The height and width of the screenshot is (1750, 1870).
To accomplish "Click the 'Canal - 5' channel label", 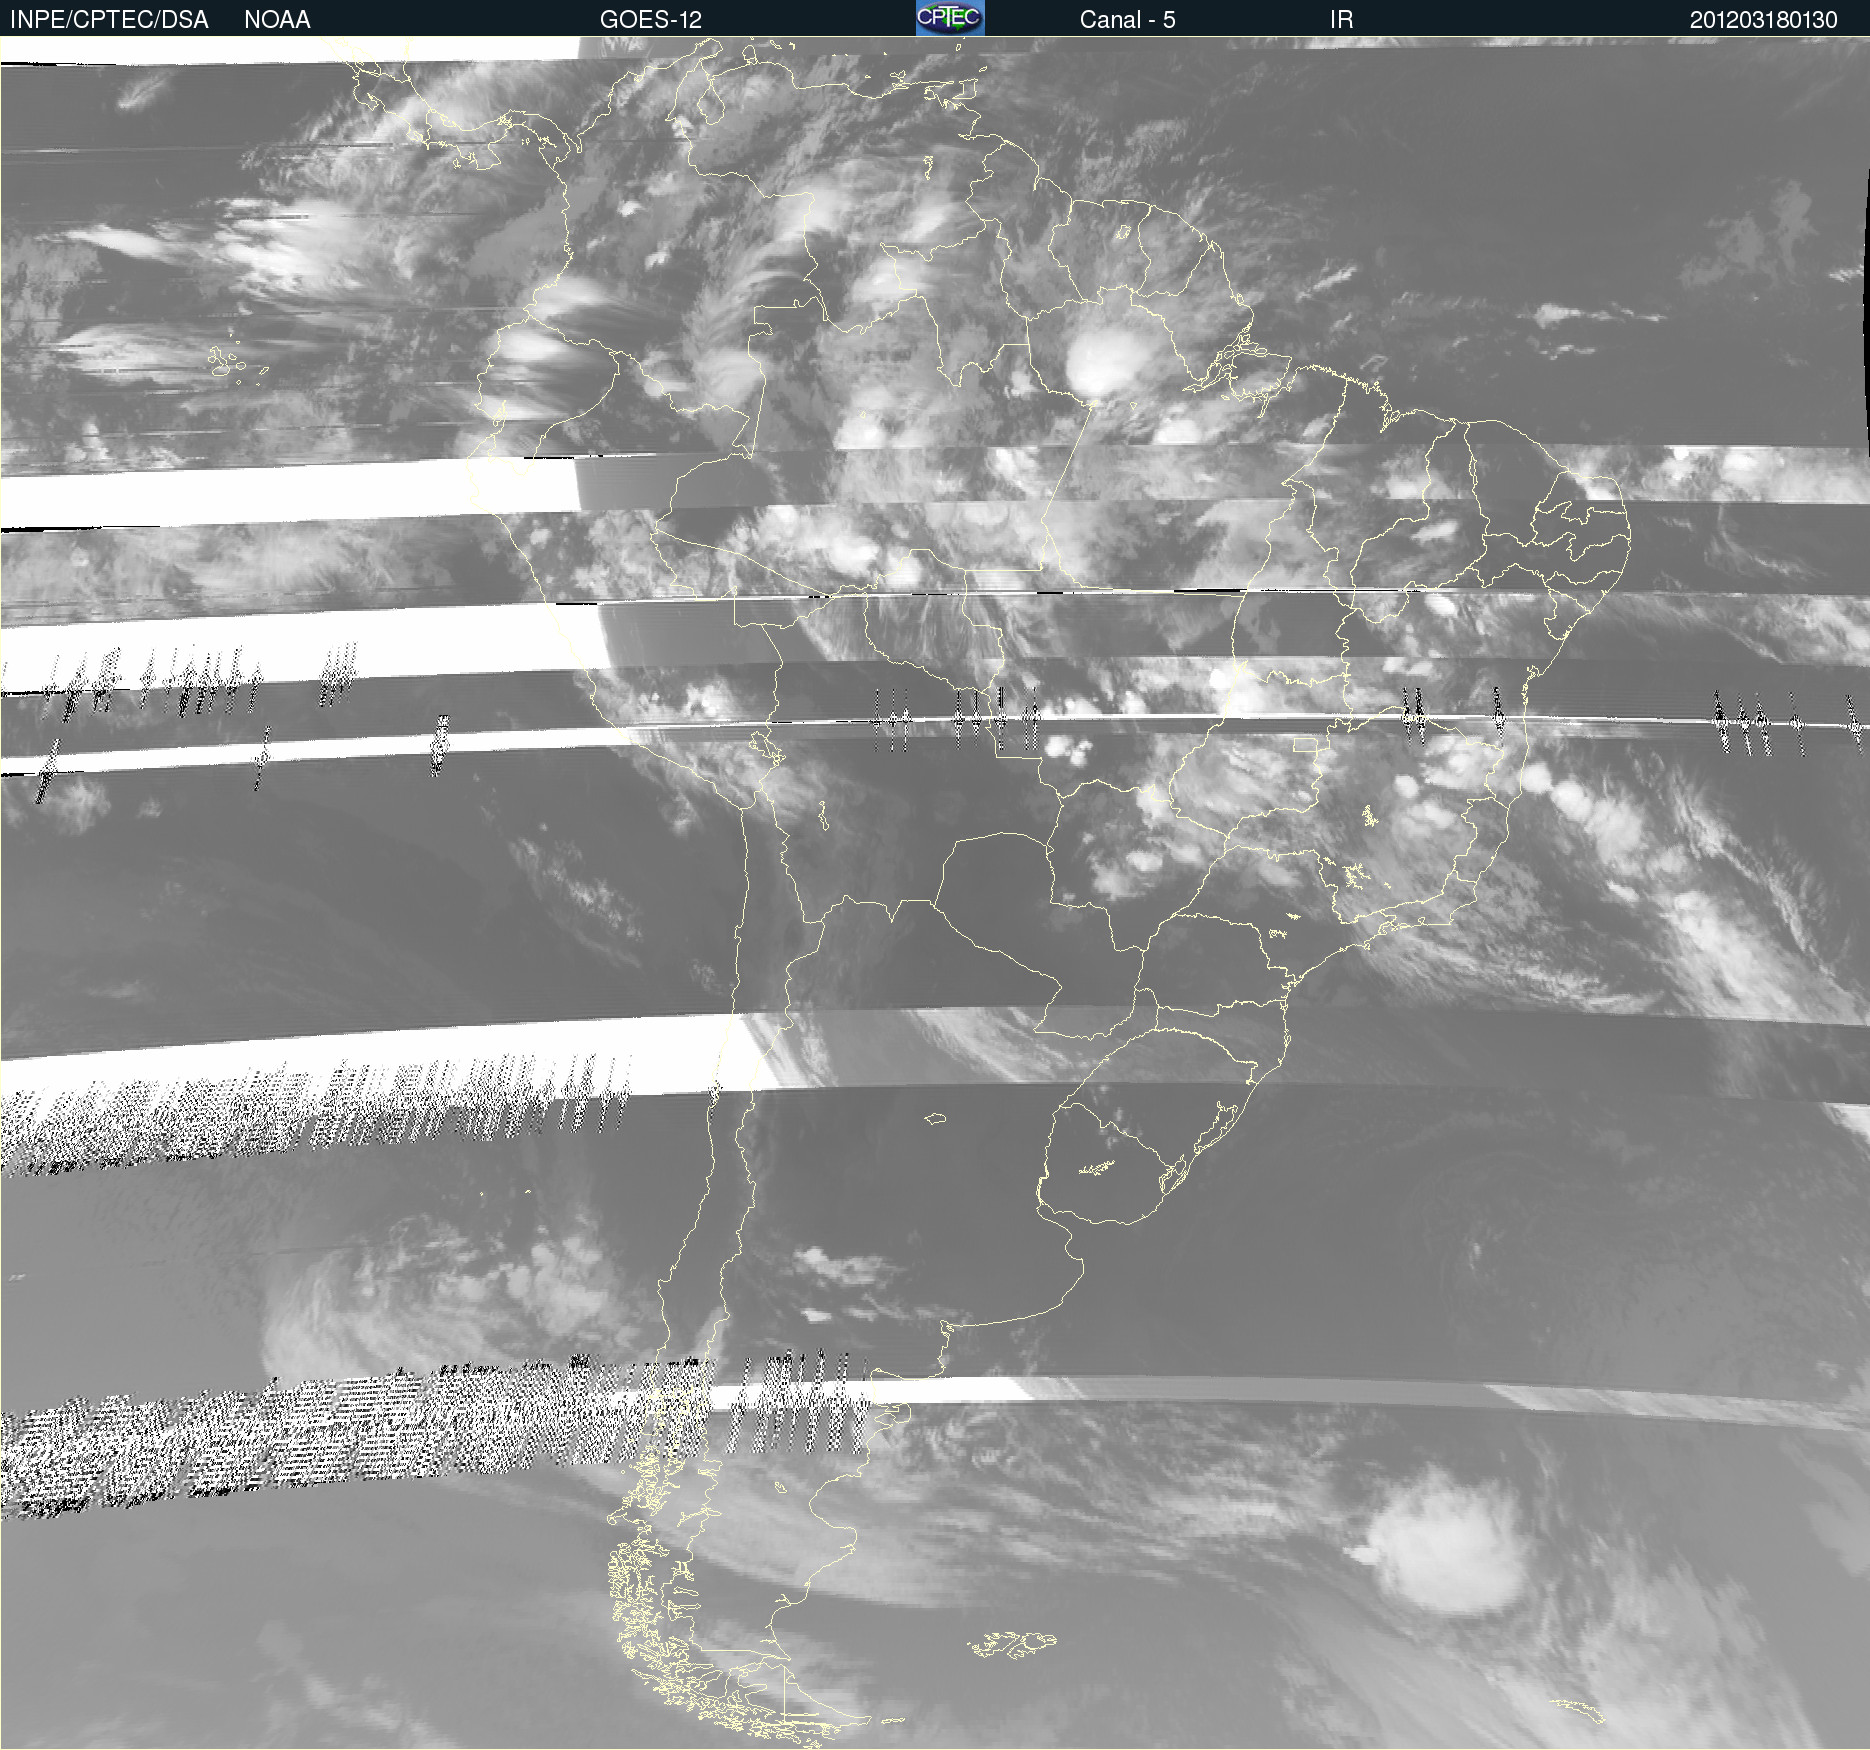I will [1127, 20].
